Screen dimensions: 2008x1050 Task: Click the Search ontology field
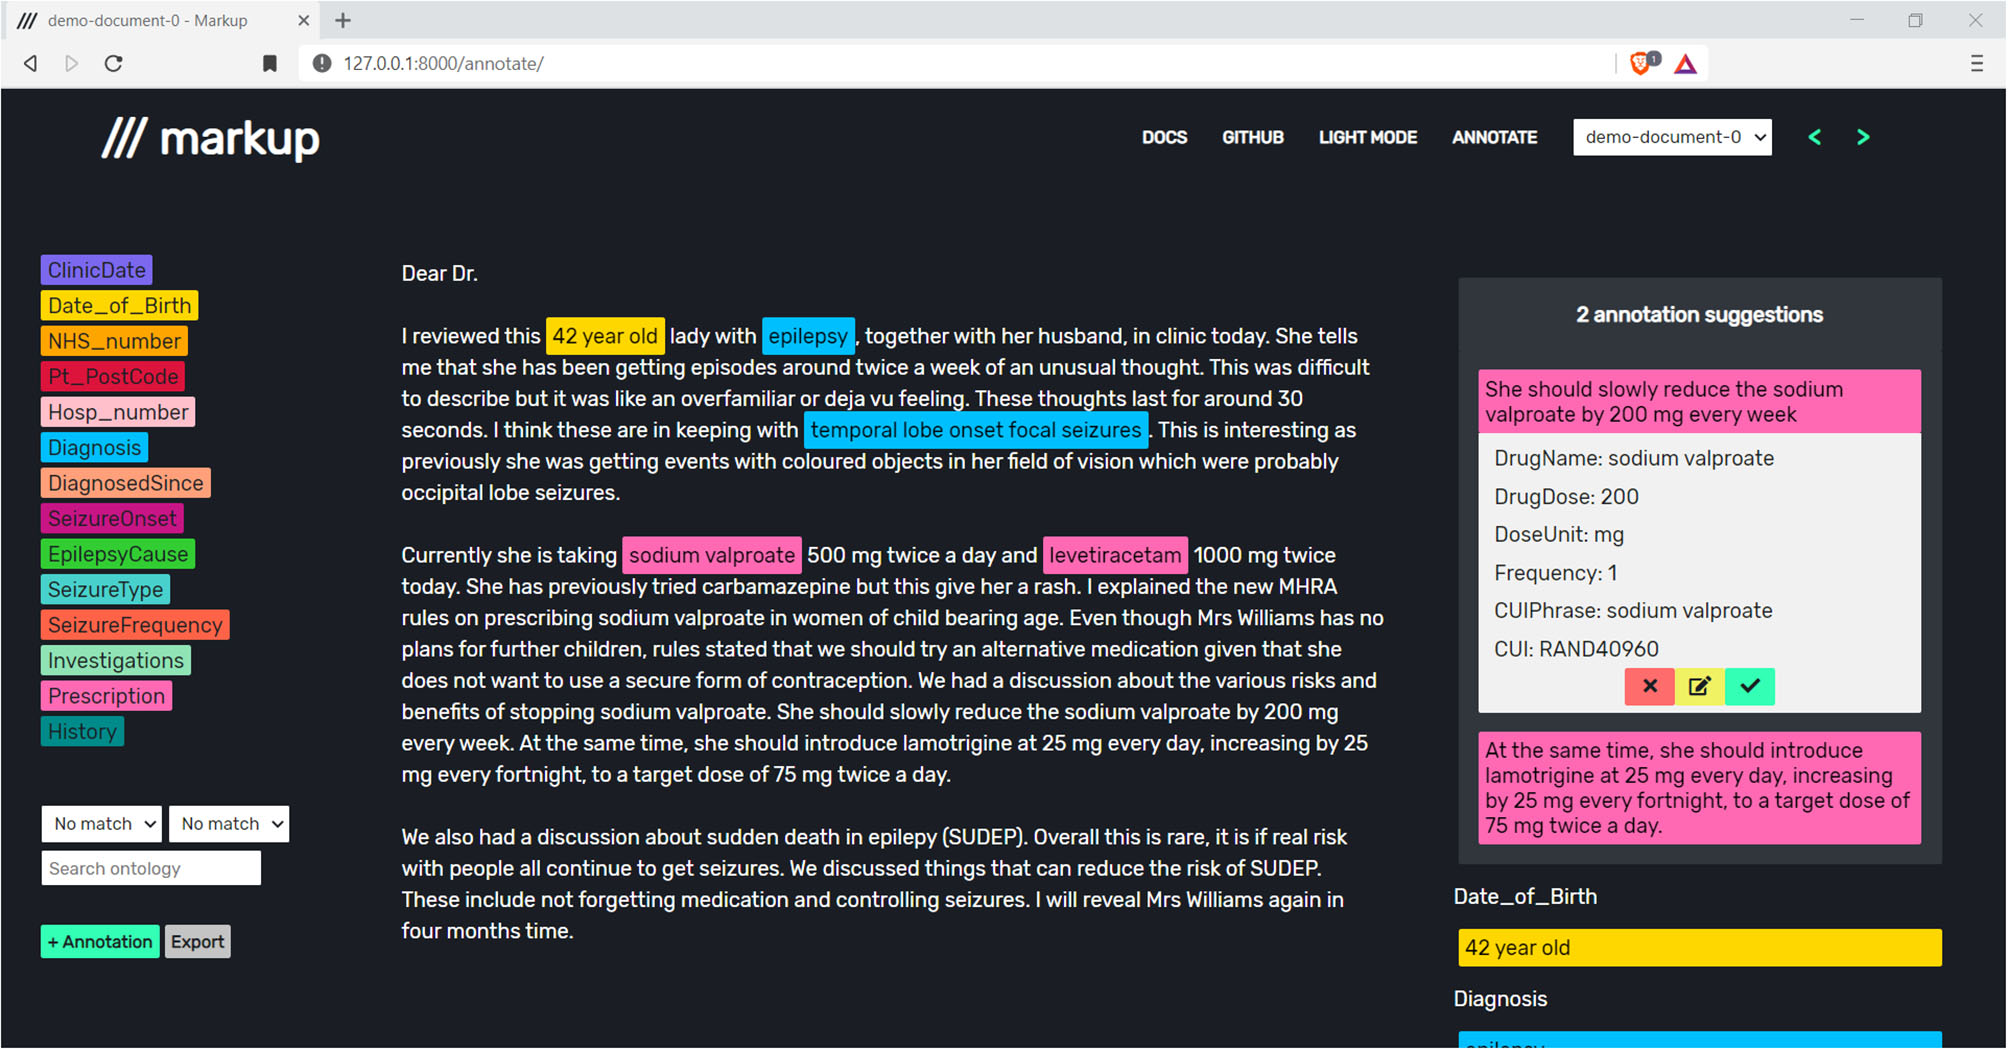click(x=151, y=868)
